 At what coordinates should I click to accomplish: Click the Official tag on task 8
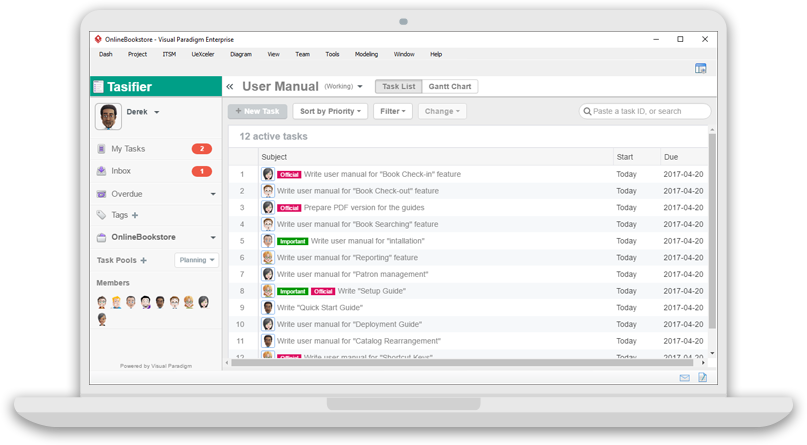323,291
